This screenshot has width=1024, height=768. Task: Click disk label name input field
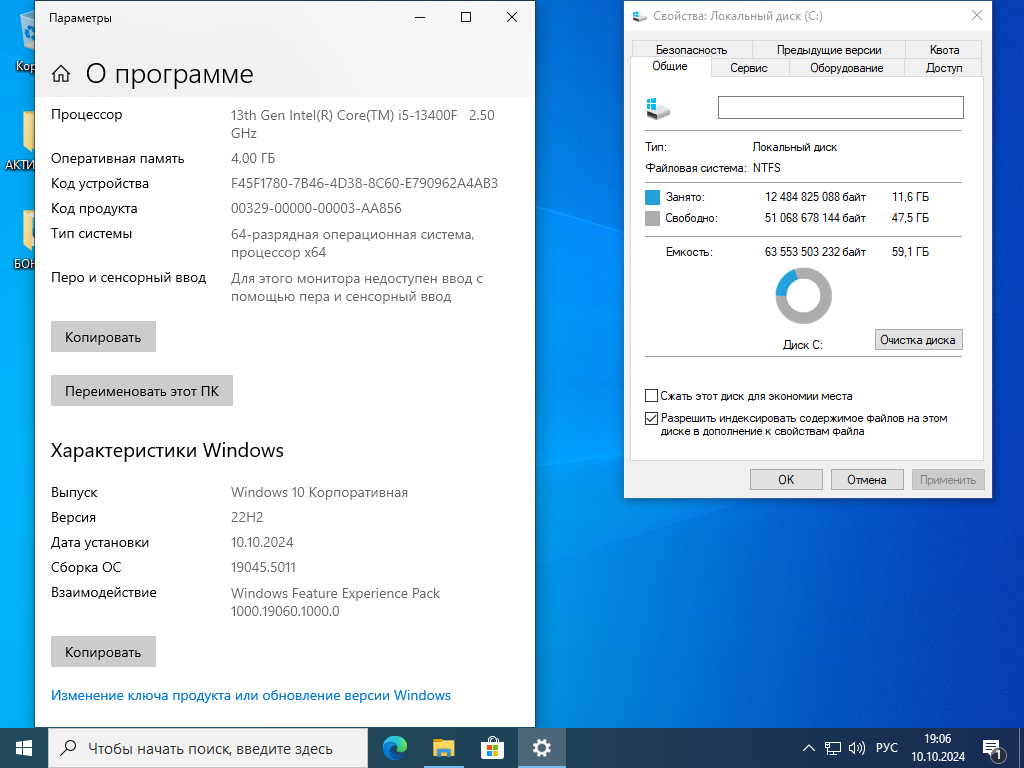coord(840,108)
